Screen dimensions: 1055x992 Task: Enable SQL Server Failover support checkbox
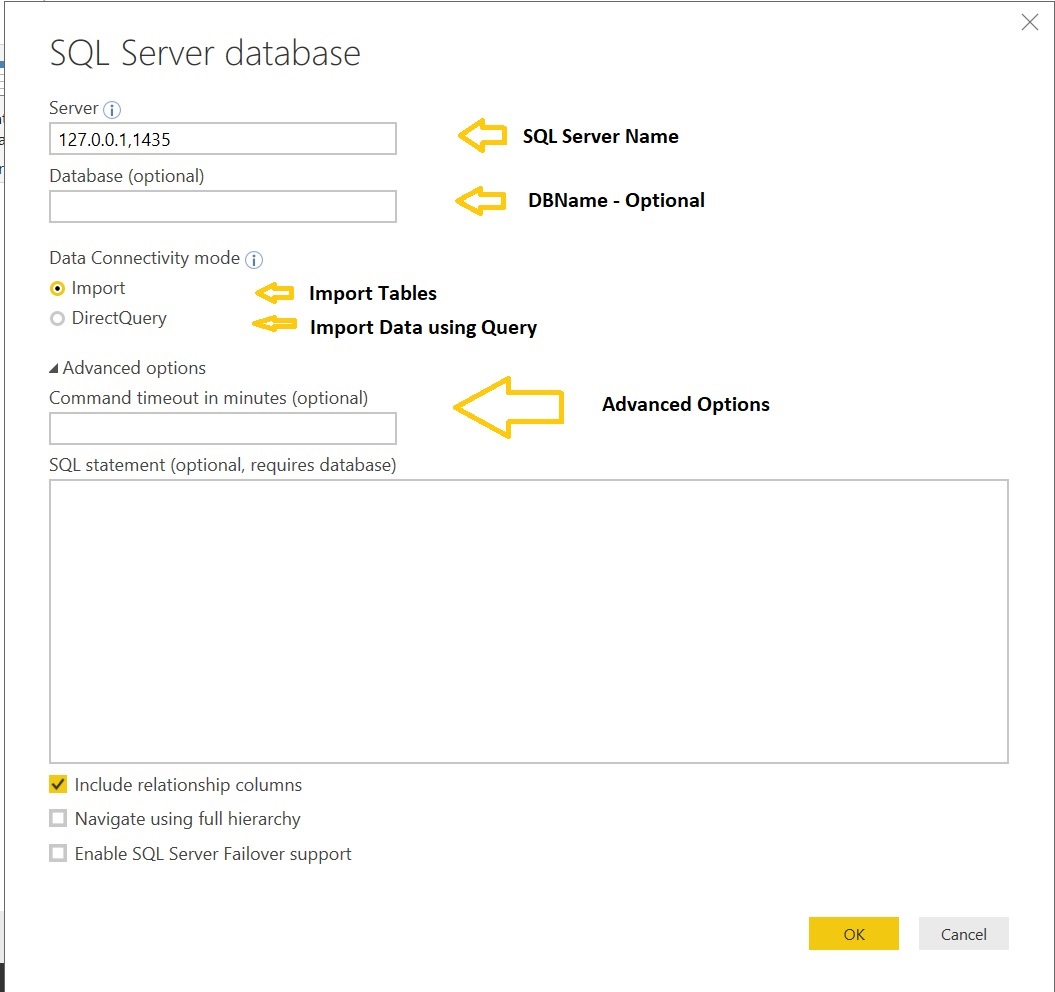click(x=59, y=853)
